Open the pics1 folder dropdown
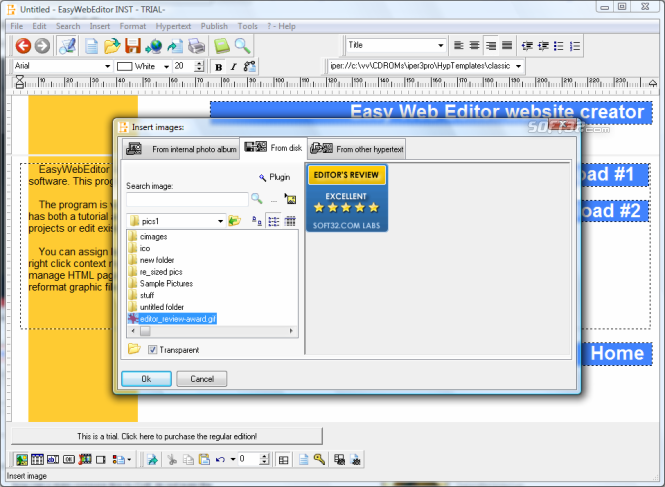 click(x=220, y=221)
